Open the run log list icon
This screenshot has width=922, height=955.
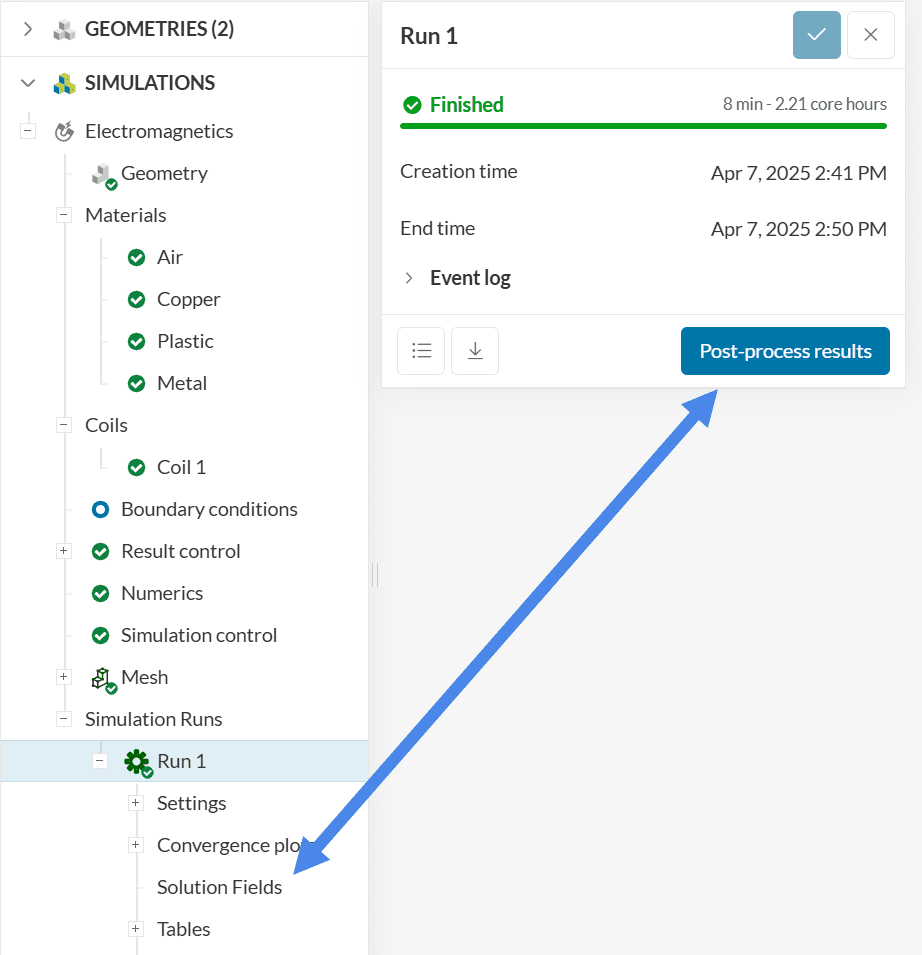421,351
